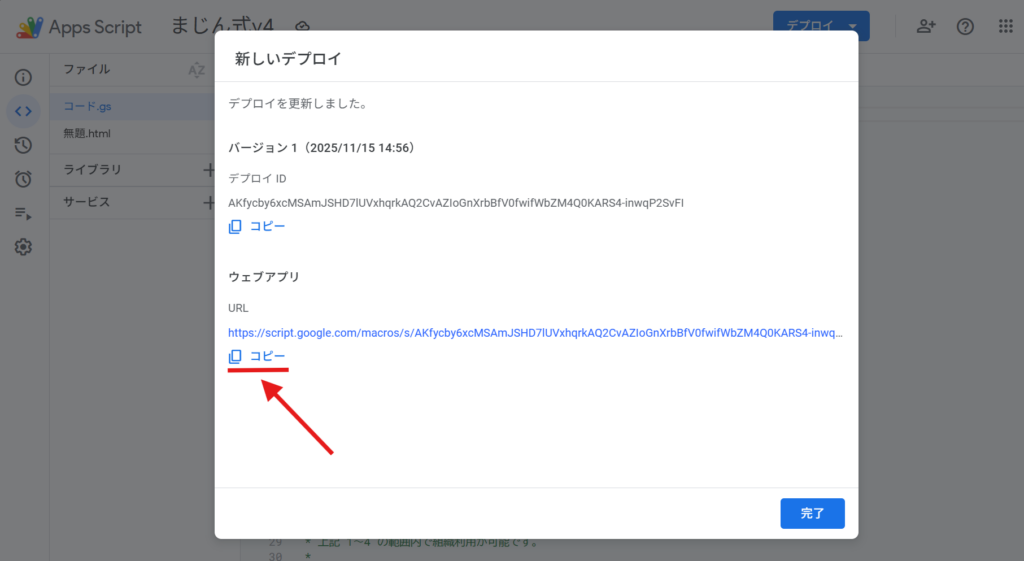1024x561 pixels.
Task: Expand the デプロイ dropdown arrow
Action: (853, 27)
